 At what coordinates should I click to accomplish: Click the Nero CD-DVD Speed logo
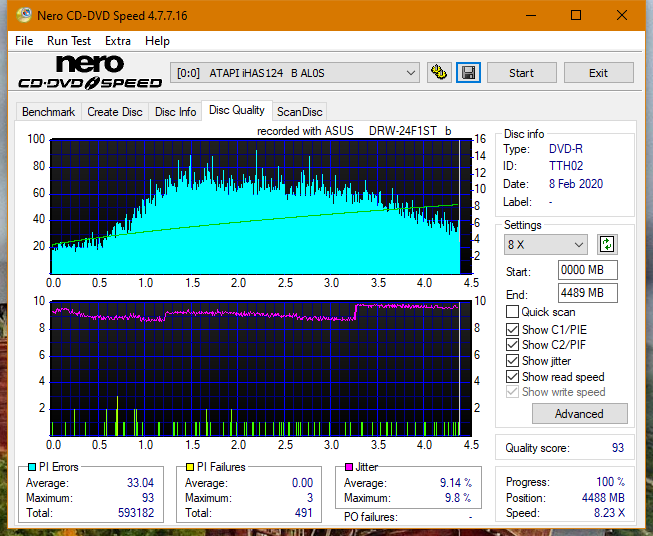pyautogui.click(x=90, y=72)
